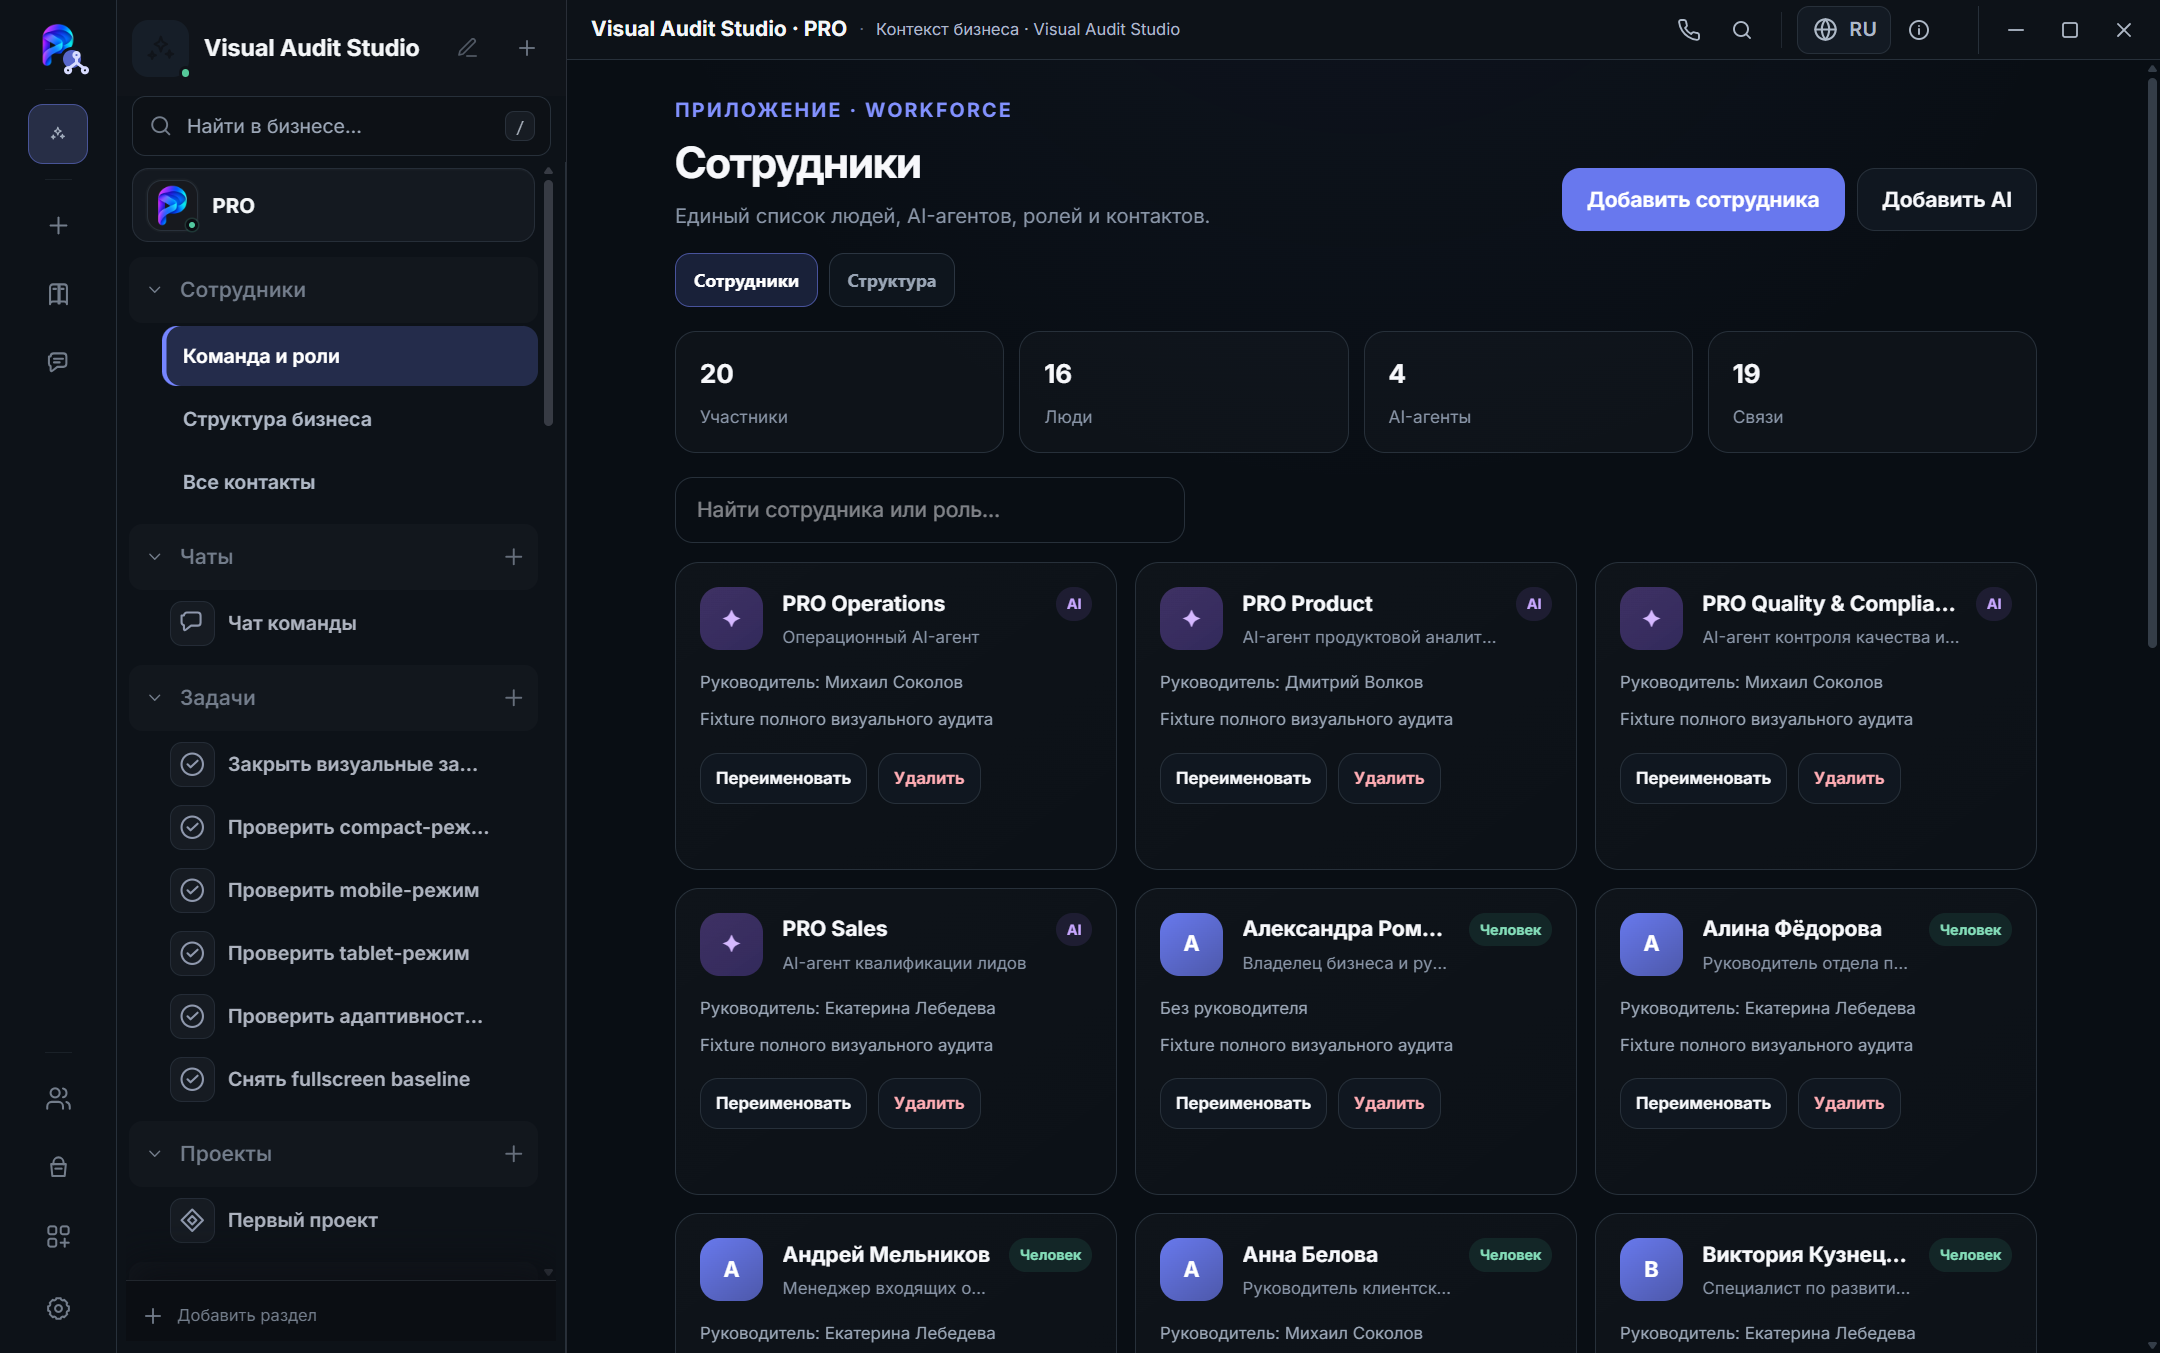This screenshot has width=2160, height=1353.
Task: Click the plus icon next to the edit pencil
Action: 527,48
